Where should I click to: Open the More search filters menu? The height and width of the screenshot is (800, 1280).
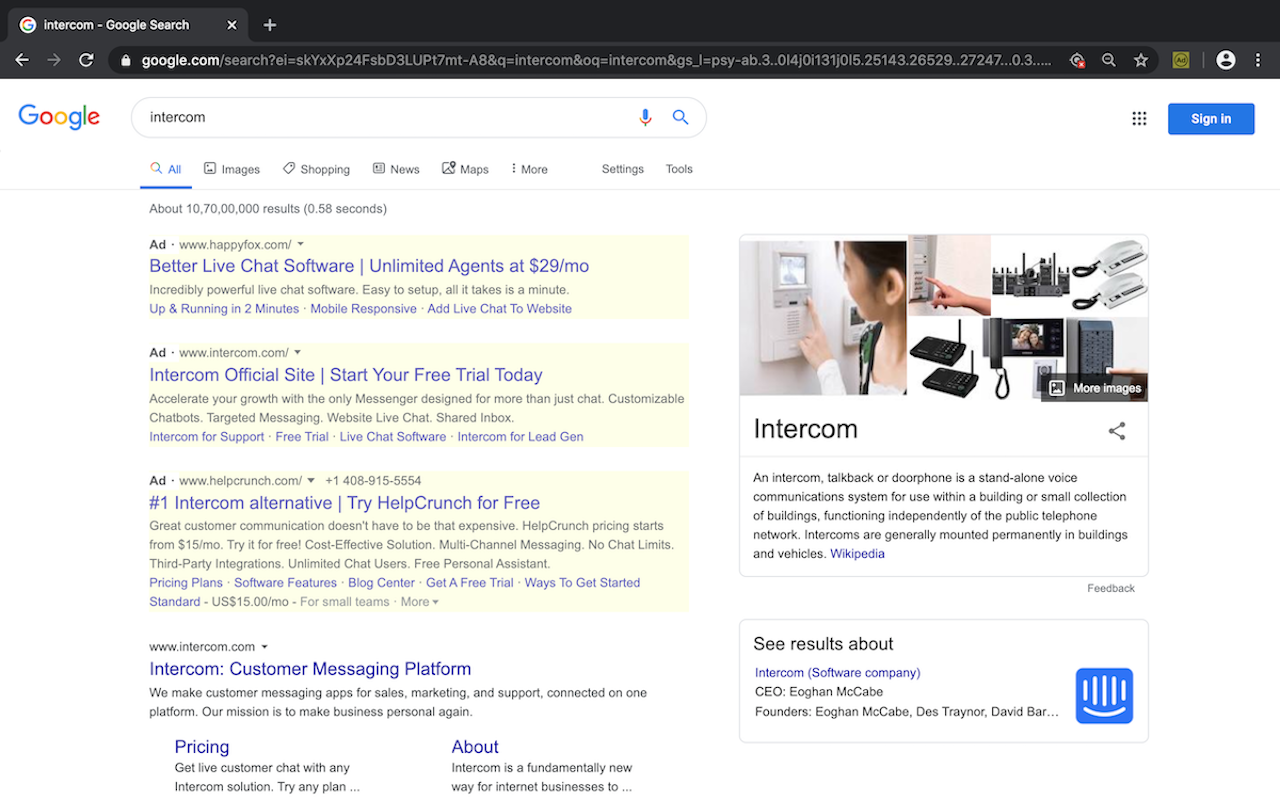click(x=529, y=169)
